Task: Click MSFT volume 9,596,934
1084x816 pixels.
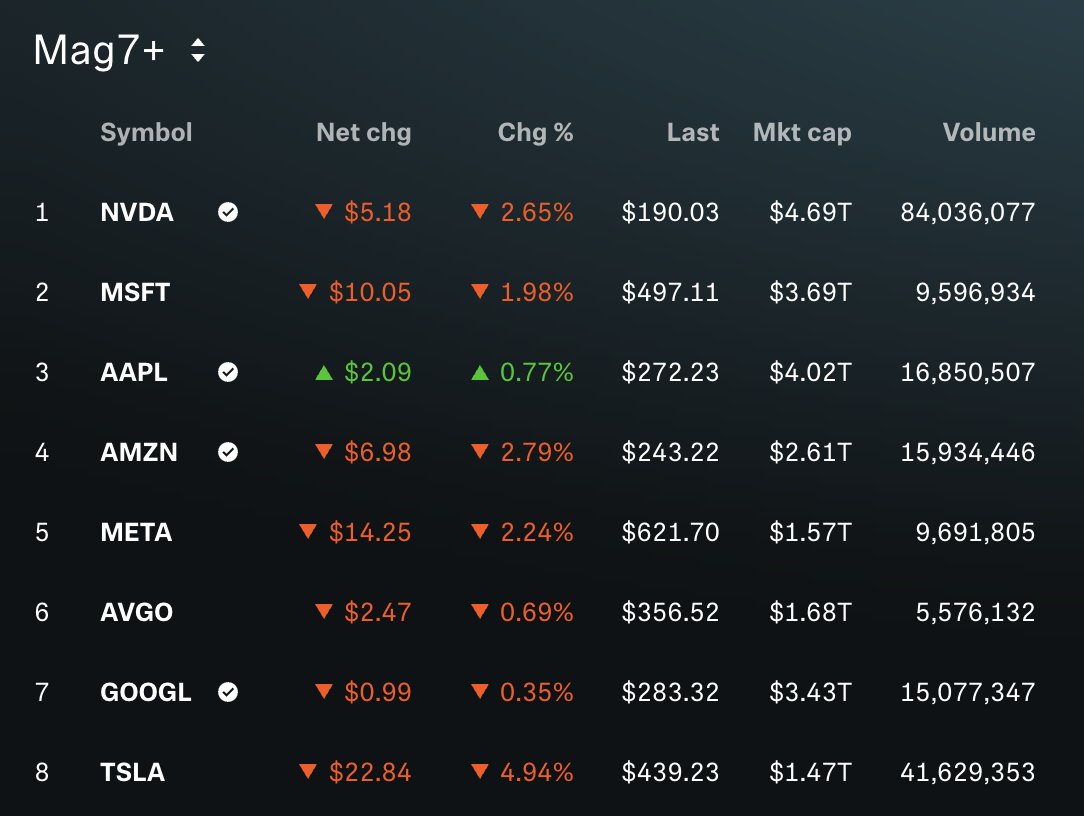Action: (x=975, y=293)
